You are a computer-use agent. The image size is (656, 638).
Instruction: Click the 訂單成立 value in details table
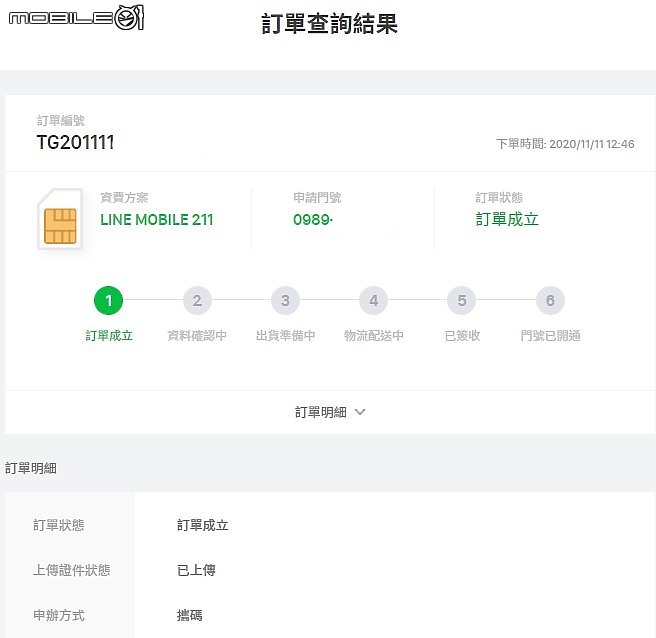(202, 525)
